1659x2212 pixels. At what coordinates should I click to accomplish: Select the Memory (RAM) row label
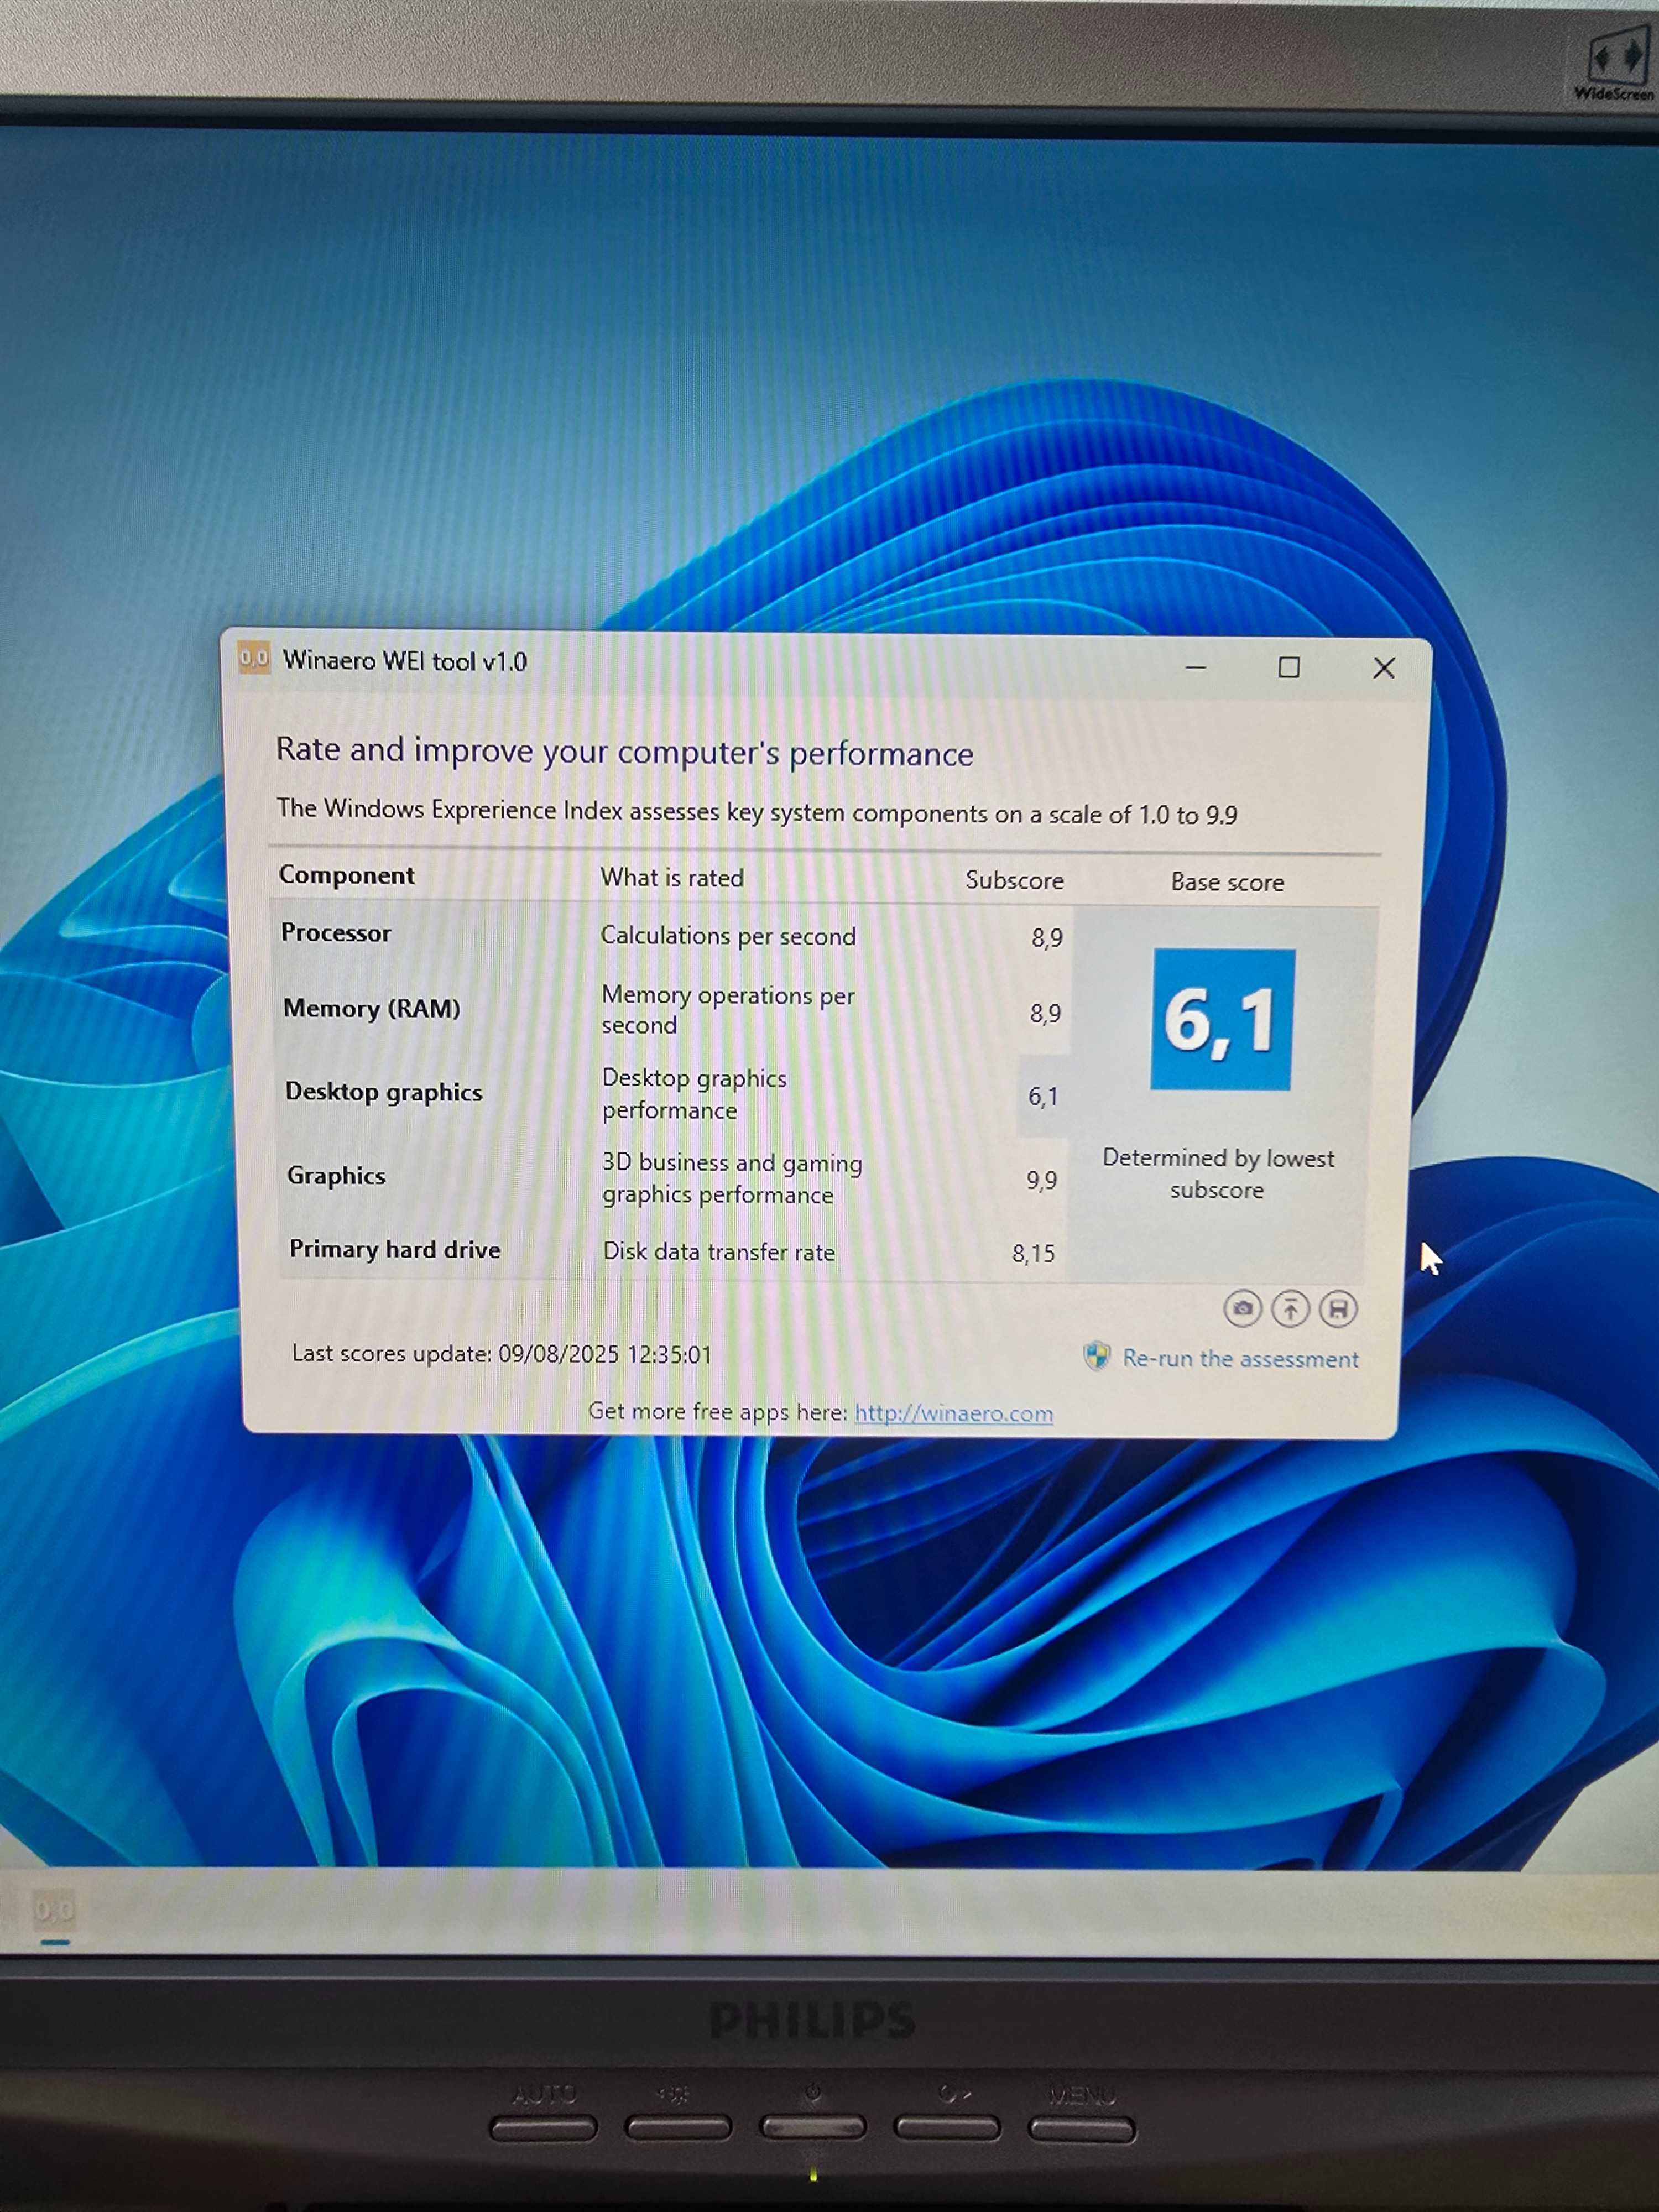pos(372,1008)
